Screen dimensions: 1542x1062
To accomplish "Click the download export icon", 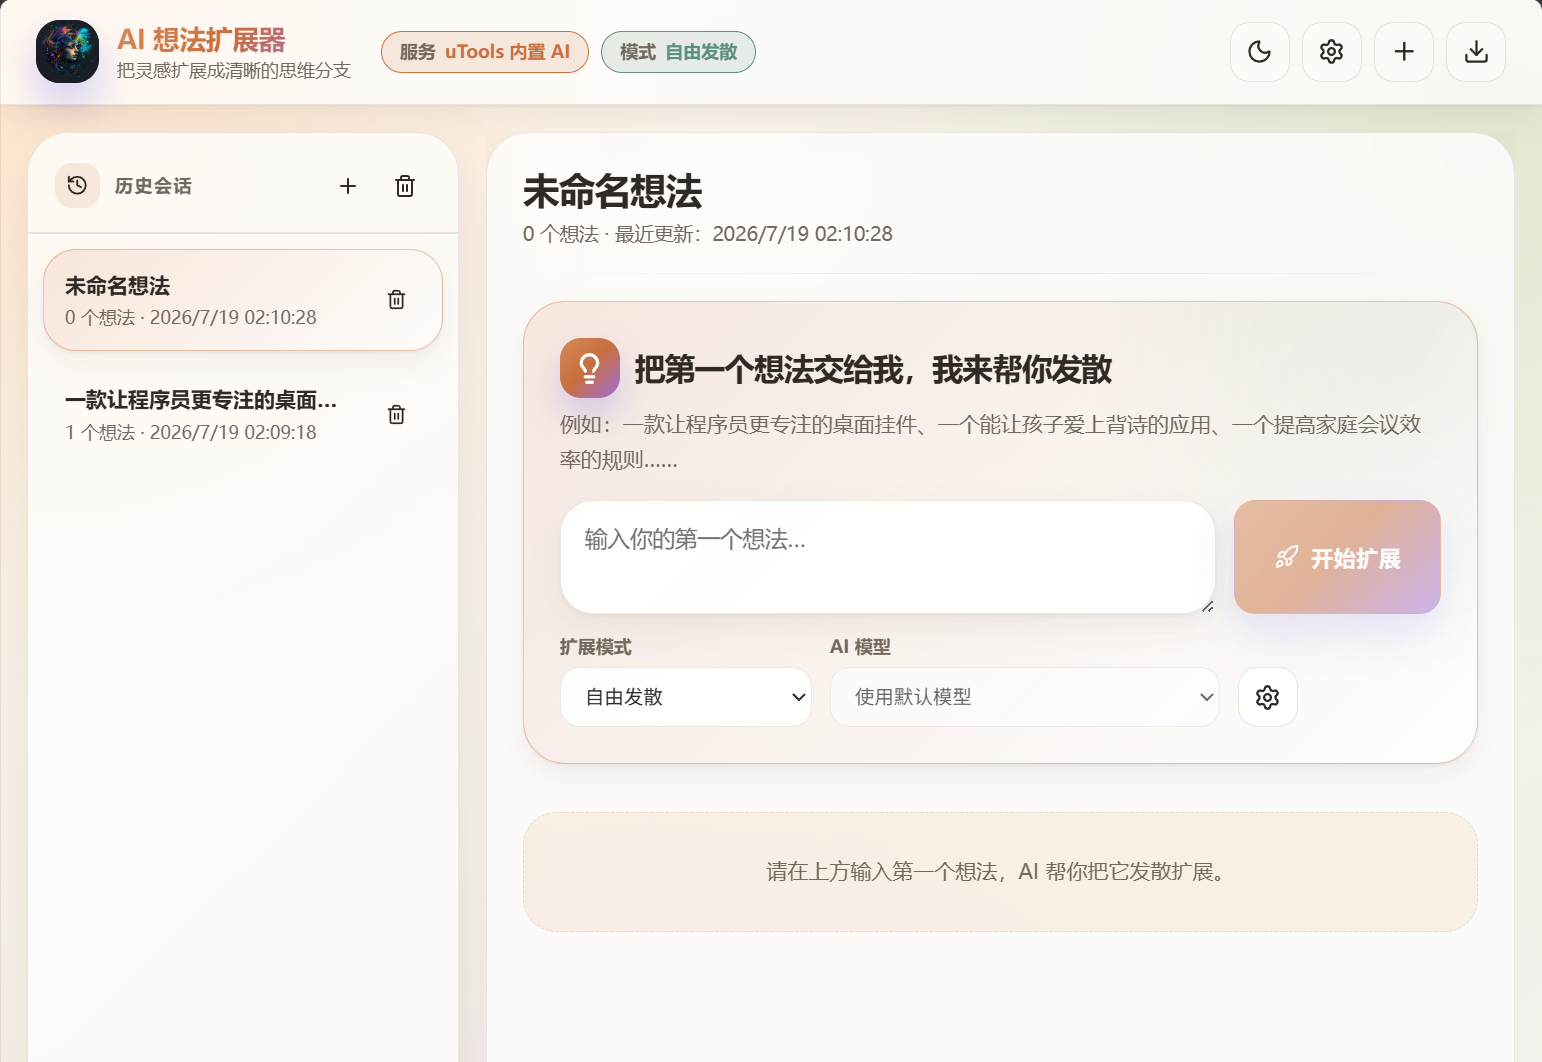I will click(1476, 52).
